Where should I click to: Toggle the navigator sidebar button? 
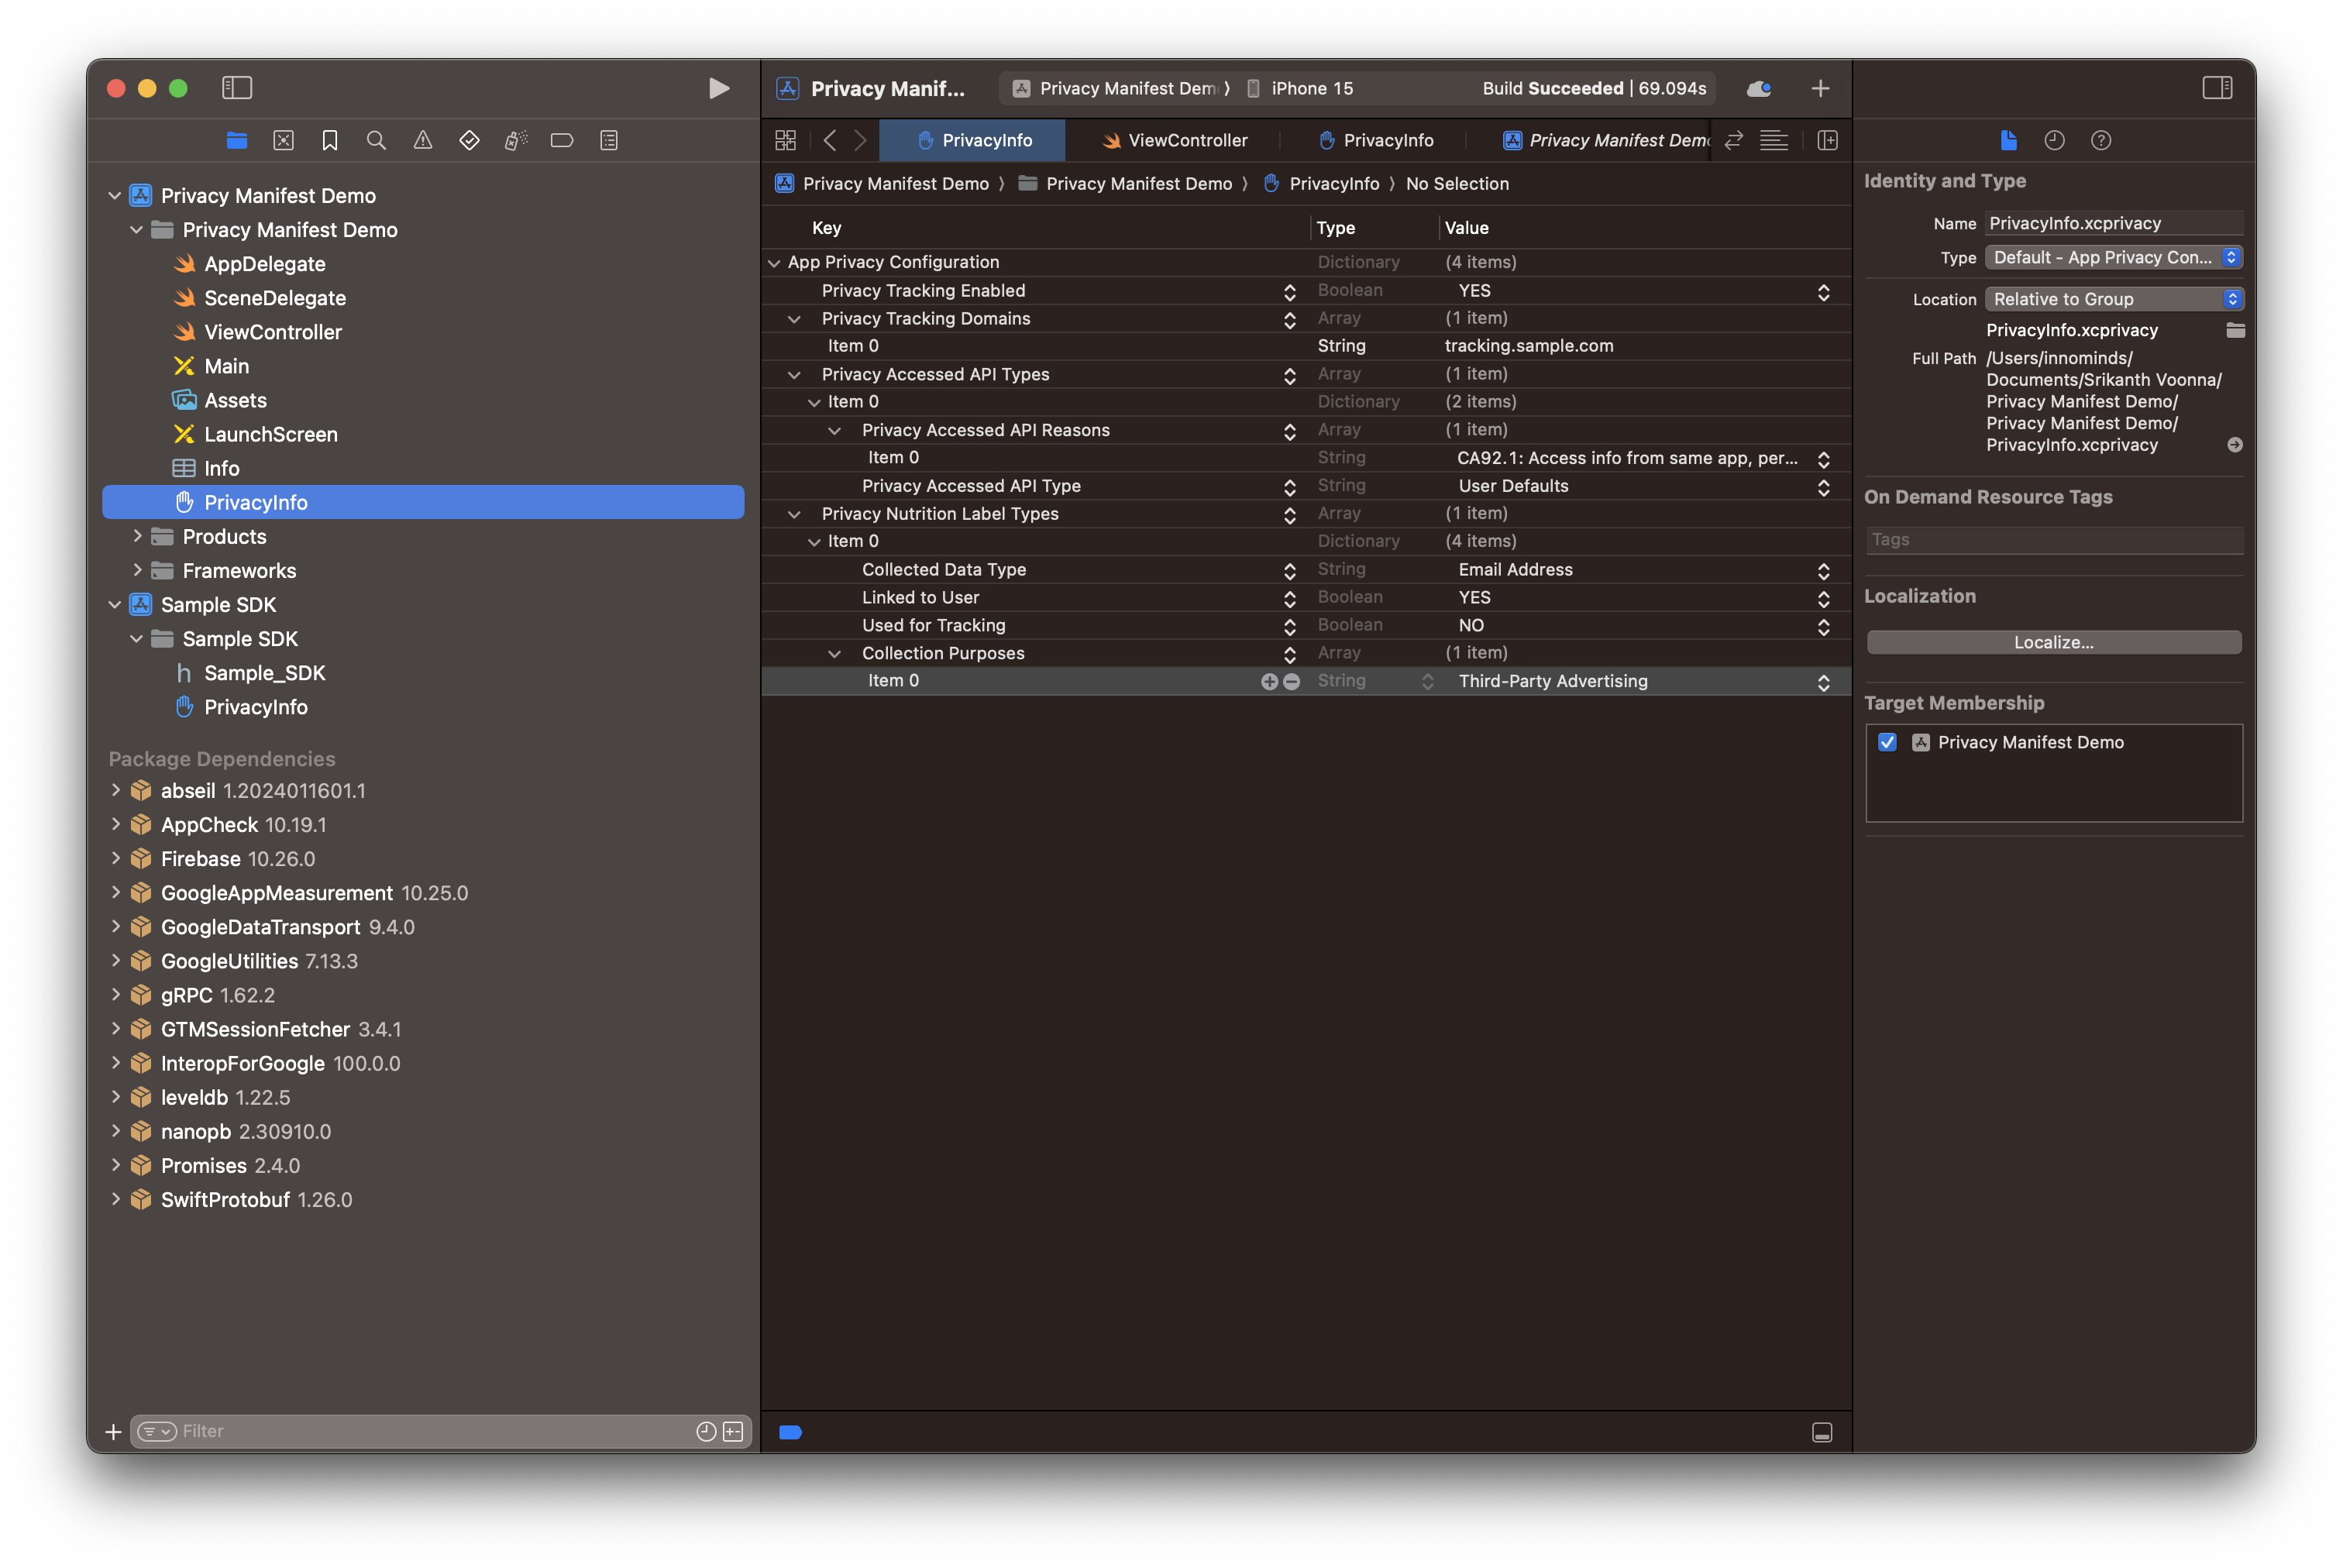(237, 88)
